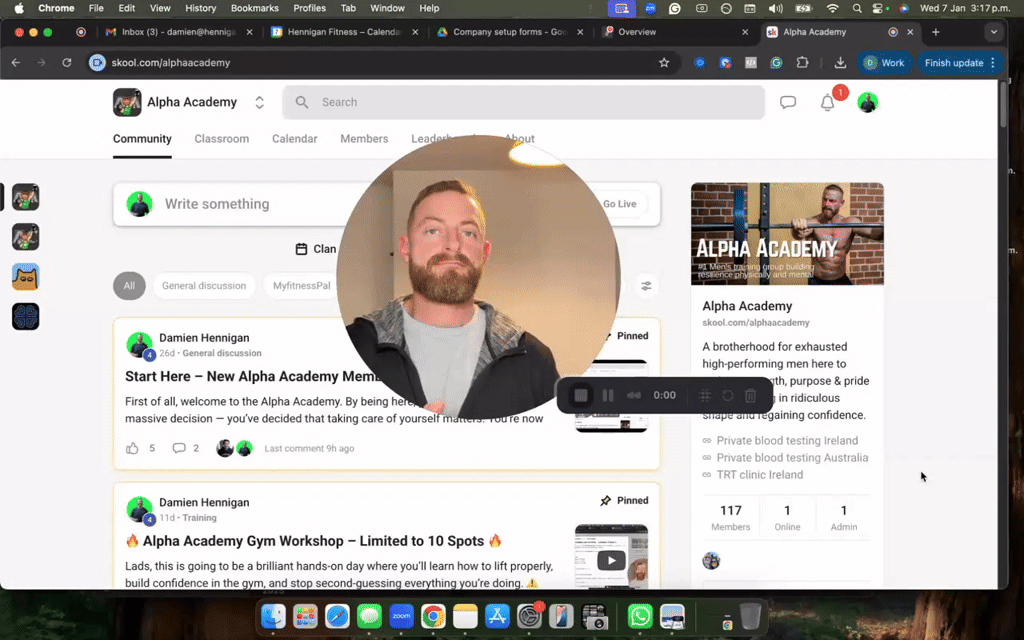Screen dimensions: 1024x640
Task: Open the post filter settings icon
Action: pyautogui.click(x=646, y=286)
